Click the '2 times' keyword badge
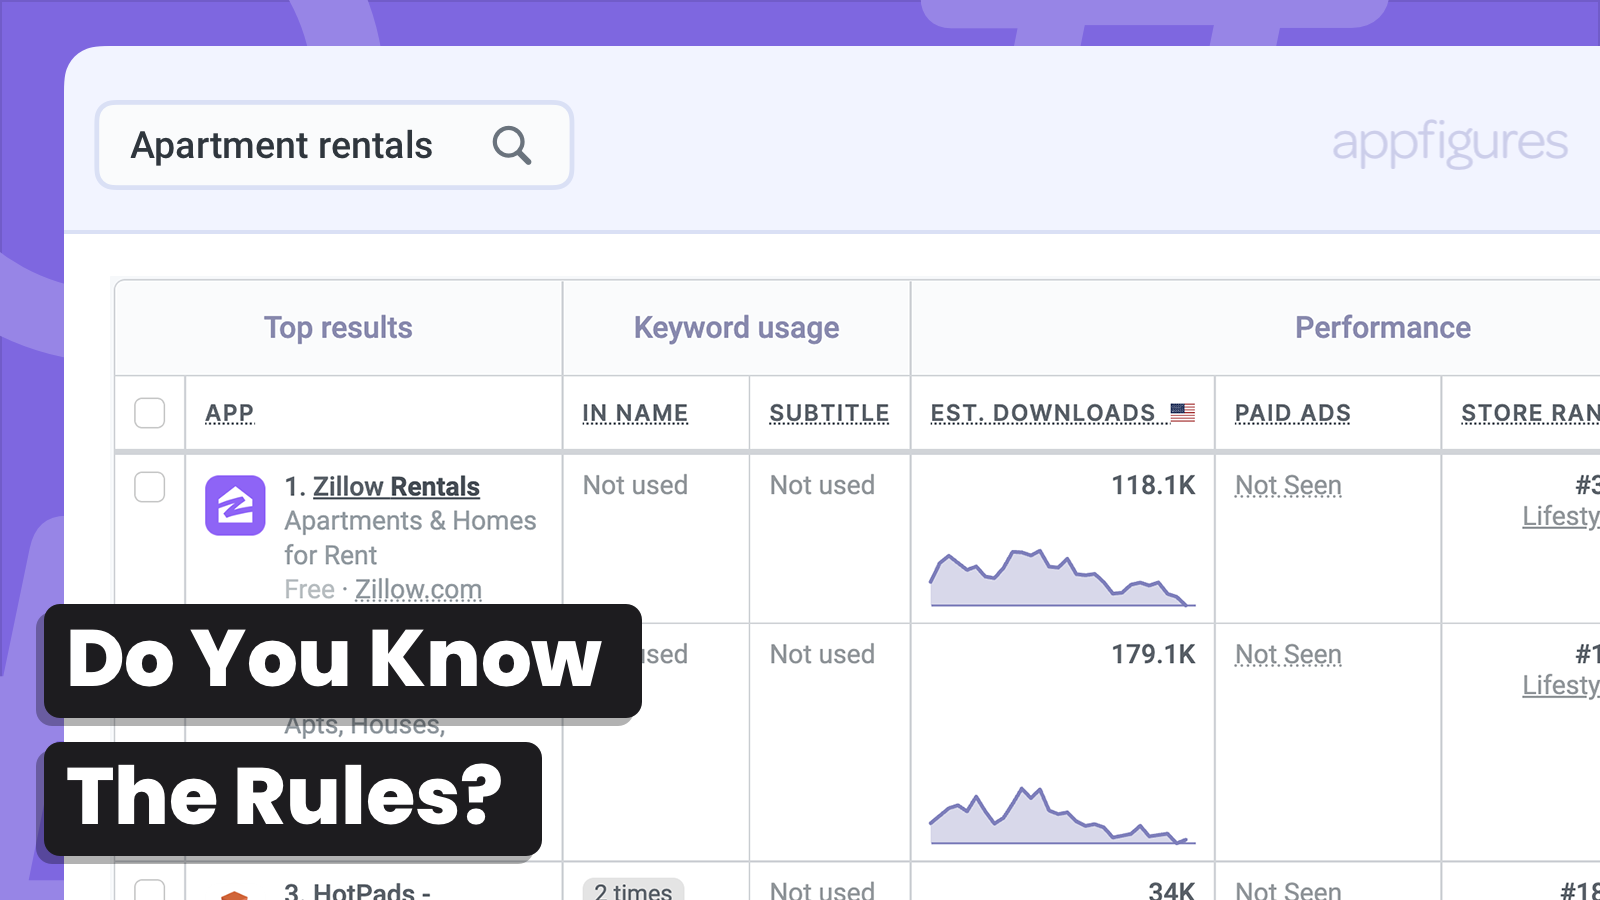Image resolution: width=1600 pixels, height=900 pixels. (x=633, y=889)
